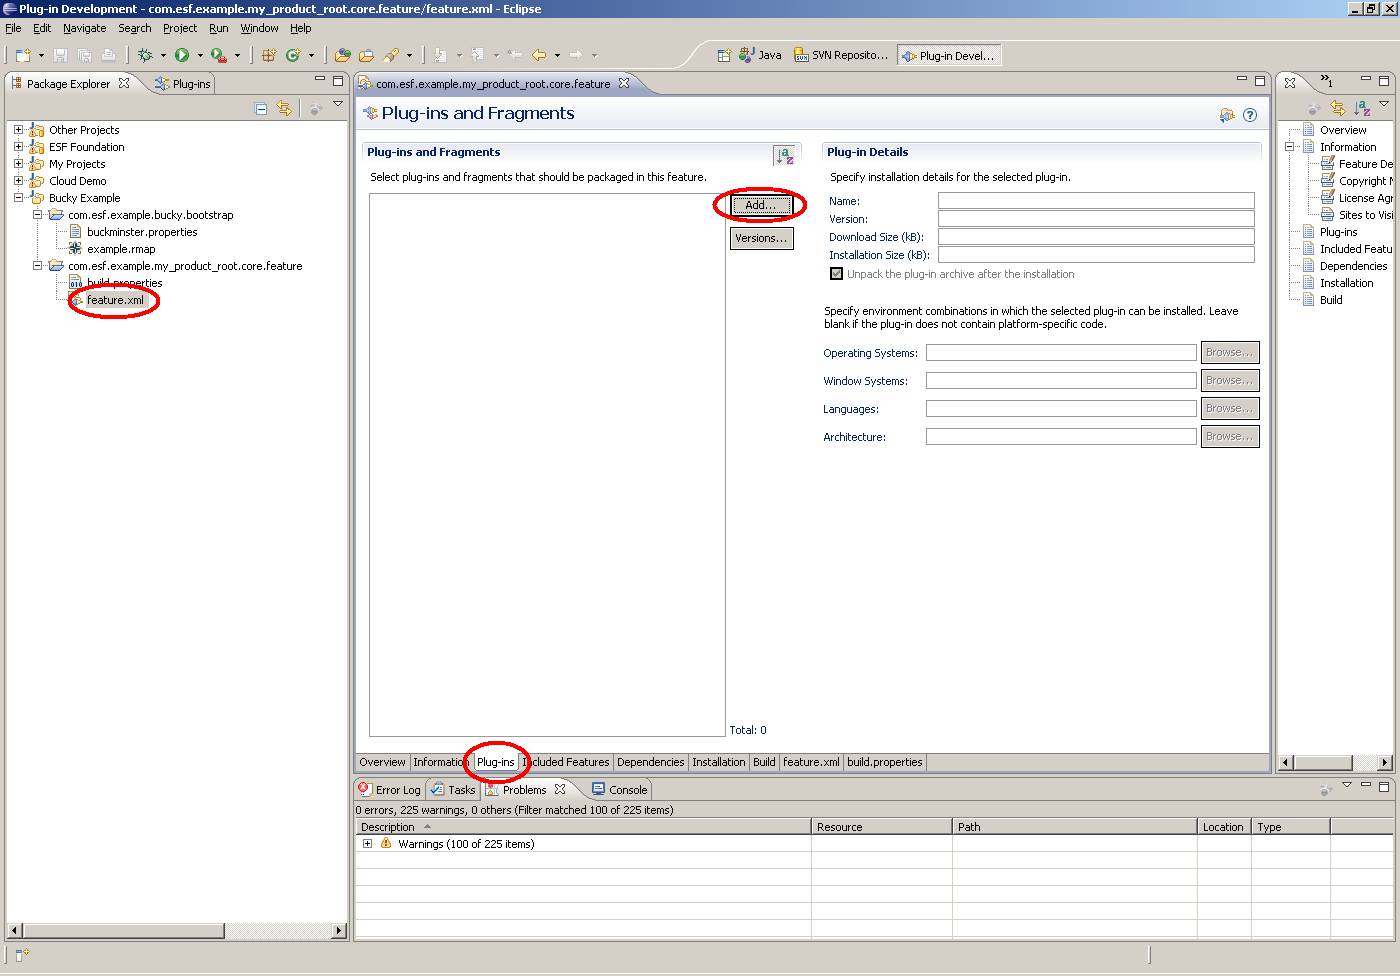1400x976 pixels.
Task: Click the yellow Back navigation arrow
Action: (539, 55)
